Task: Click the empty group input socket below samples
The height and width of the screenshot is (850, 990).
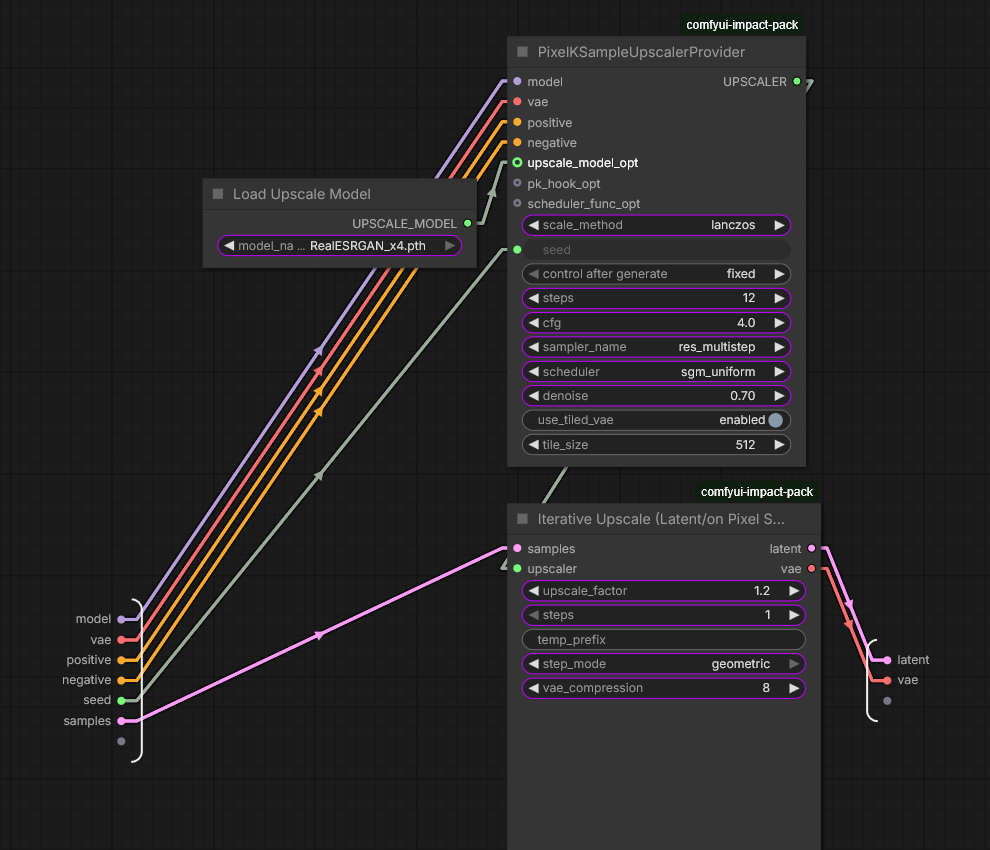Action: point(121,741)
